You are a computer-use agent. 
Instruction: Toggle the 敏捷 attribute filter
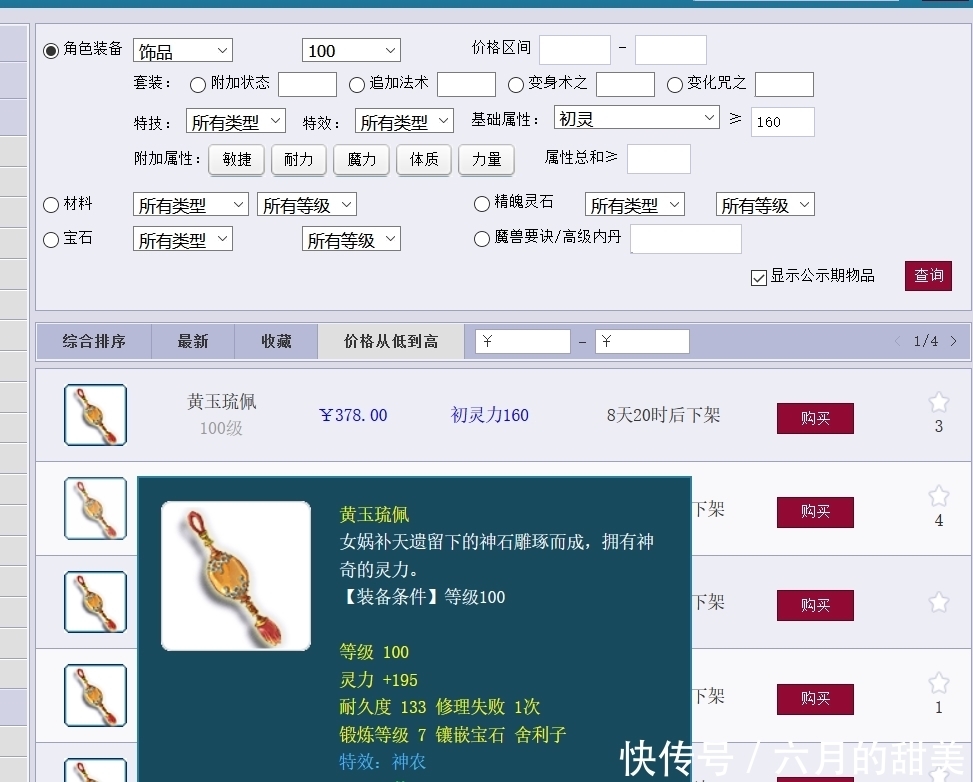click(x=236, y=159)
